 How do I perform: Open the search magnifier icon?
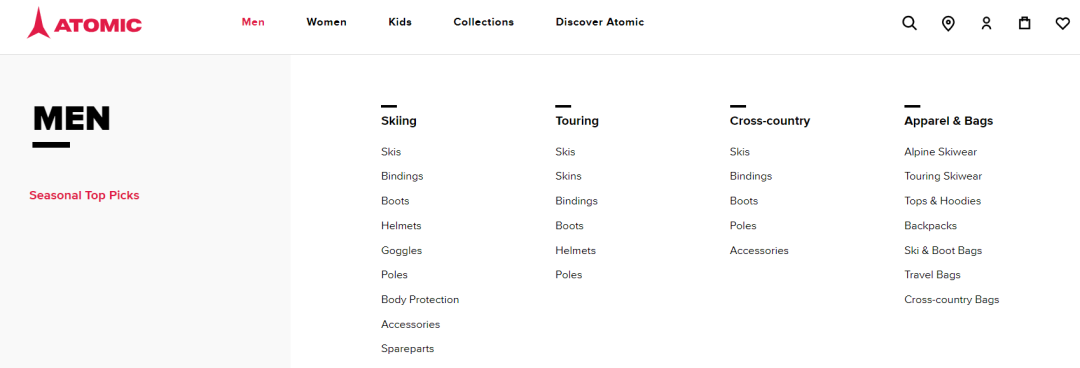(909, 23)
